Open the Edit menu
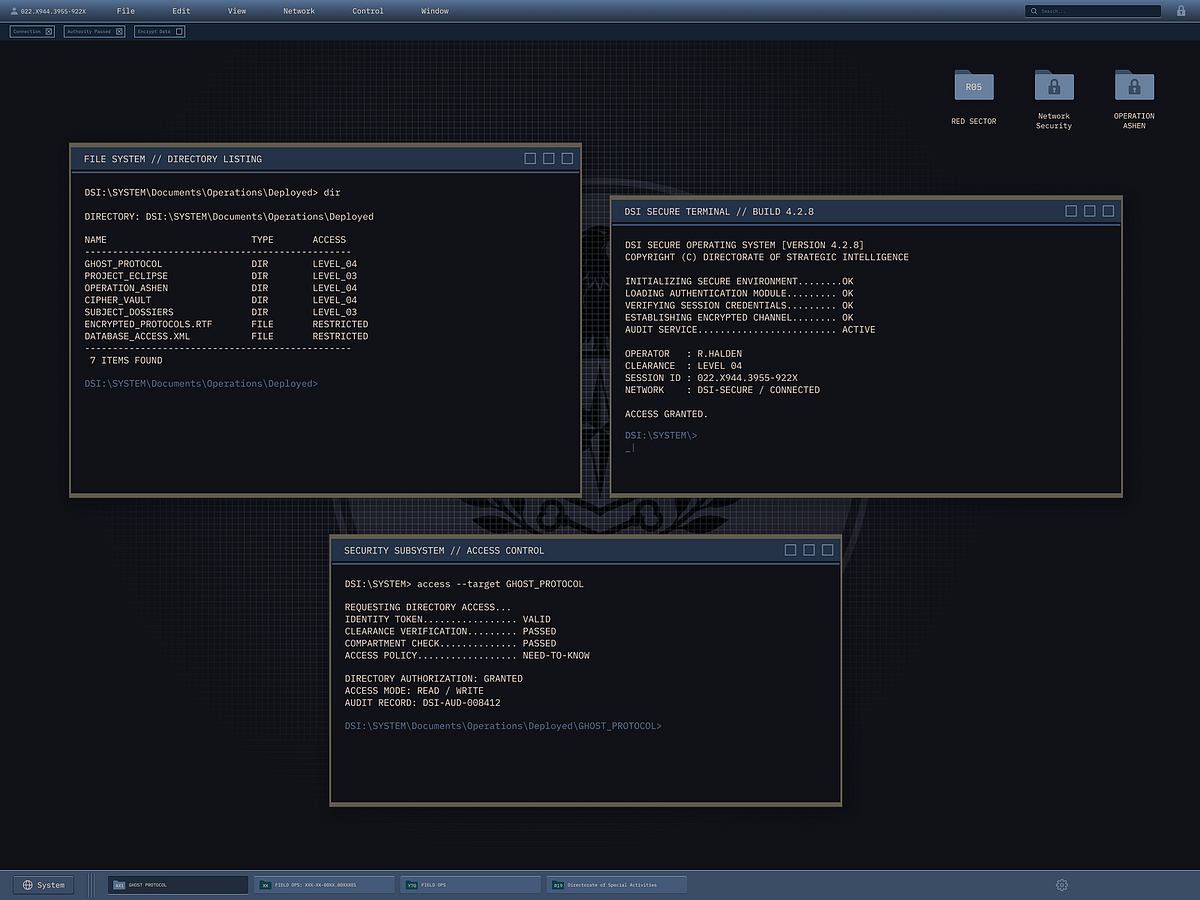The image size is (1200, 900). point(181,11)
